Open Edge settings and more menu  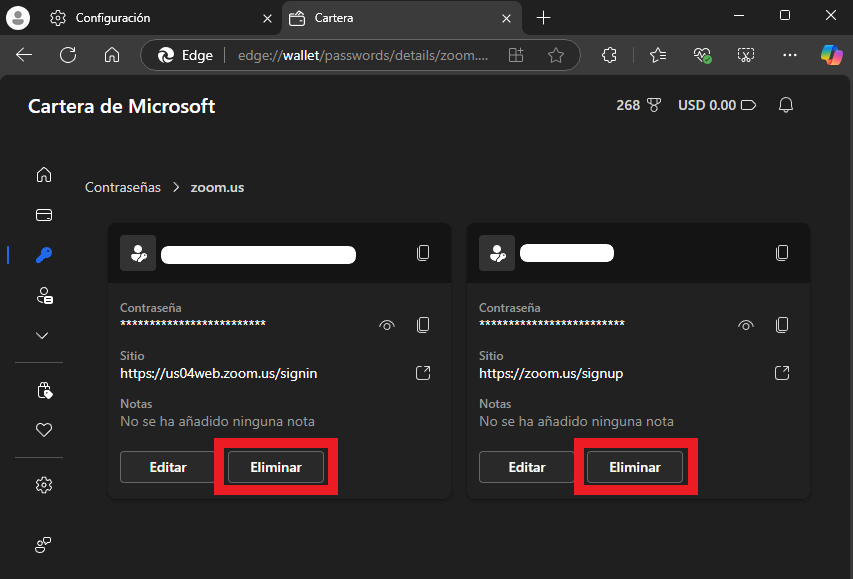789,55
